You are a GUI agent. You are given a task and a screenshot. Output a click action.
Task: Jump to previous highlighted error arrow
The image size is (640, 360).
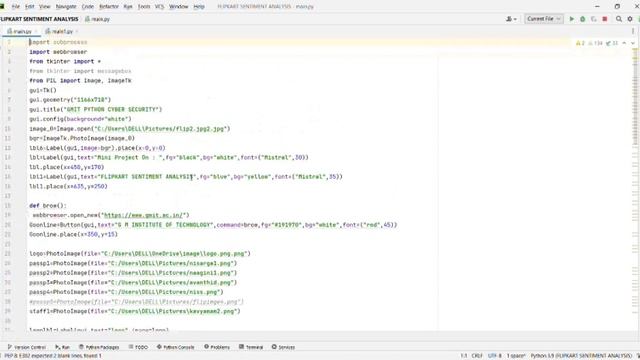point(624,43)
